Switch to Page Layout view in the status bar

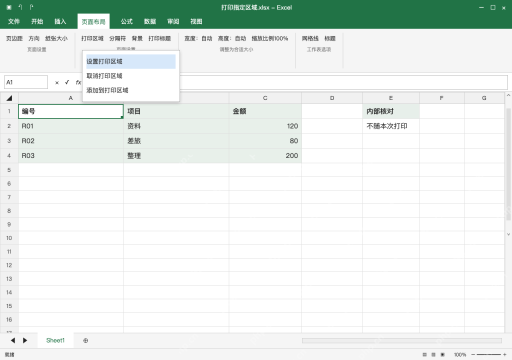click(433, 355)
